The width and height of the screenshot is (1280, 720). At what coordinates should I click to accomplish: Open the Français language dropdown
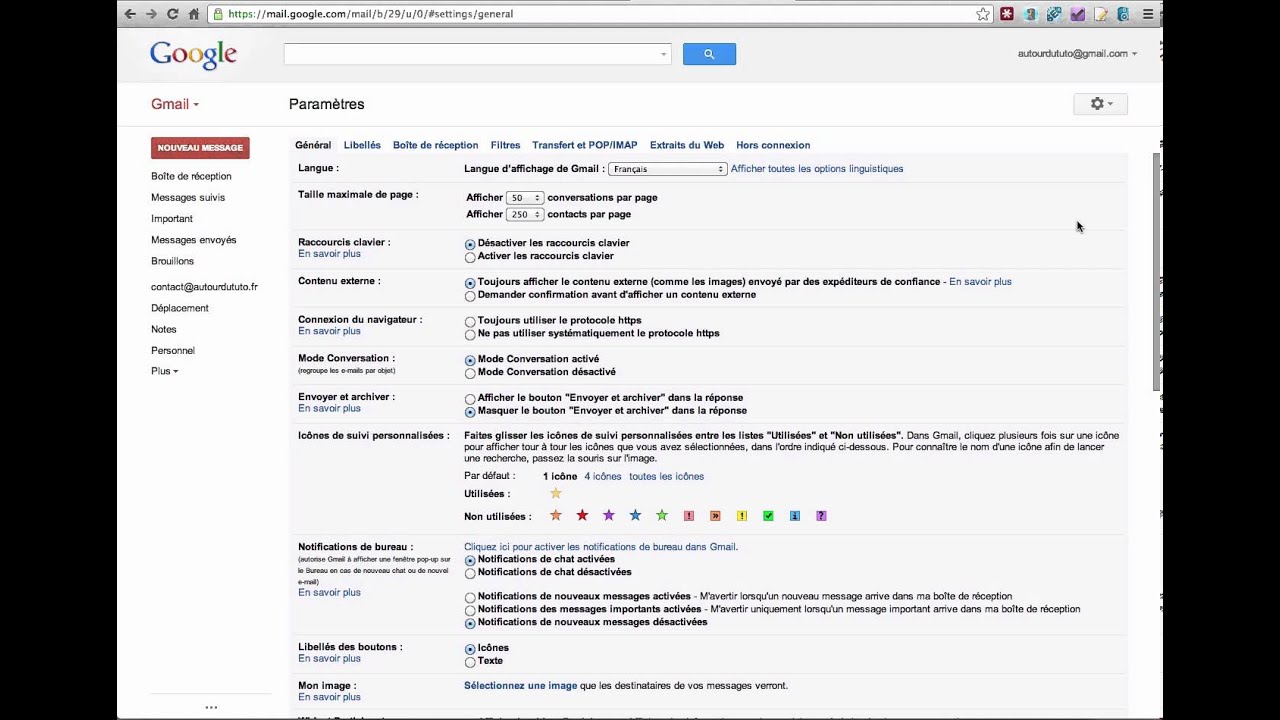click(x=667, y=169)
